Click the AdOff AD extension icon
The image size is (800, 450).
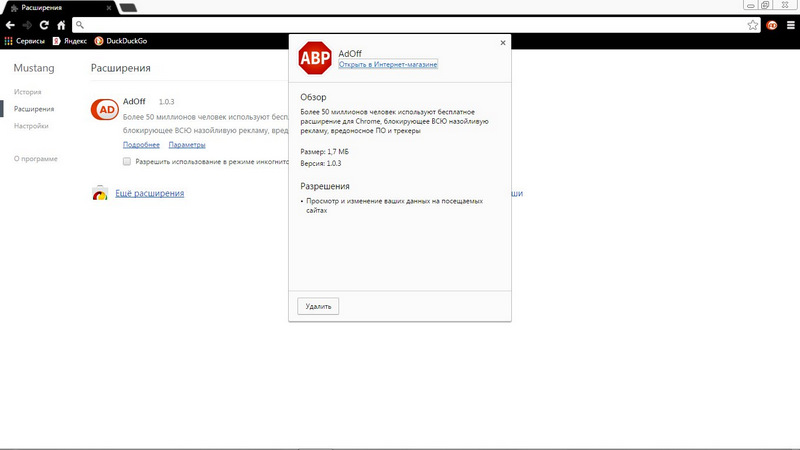point(105,109)
